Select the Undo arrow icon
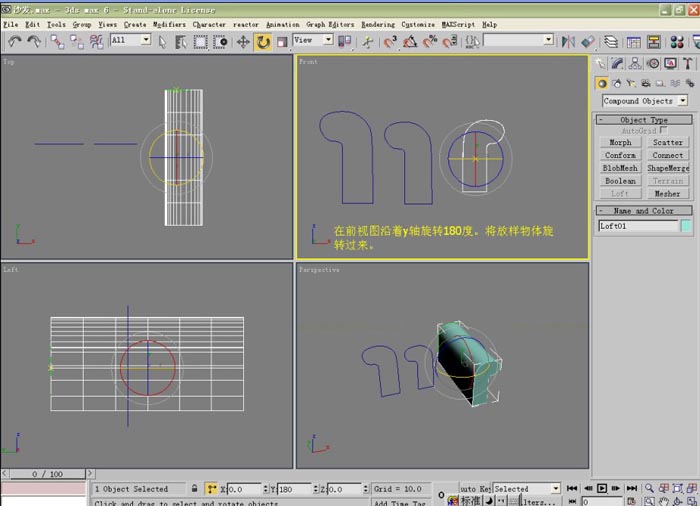Image resolution: width=700 pixels, height=506 pixels. (15, 42)
